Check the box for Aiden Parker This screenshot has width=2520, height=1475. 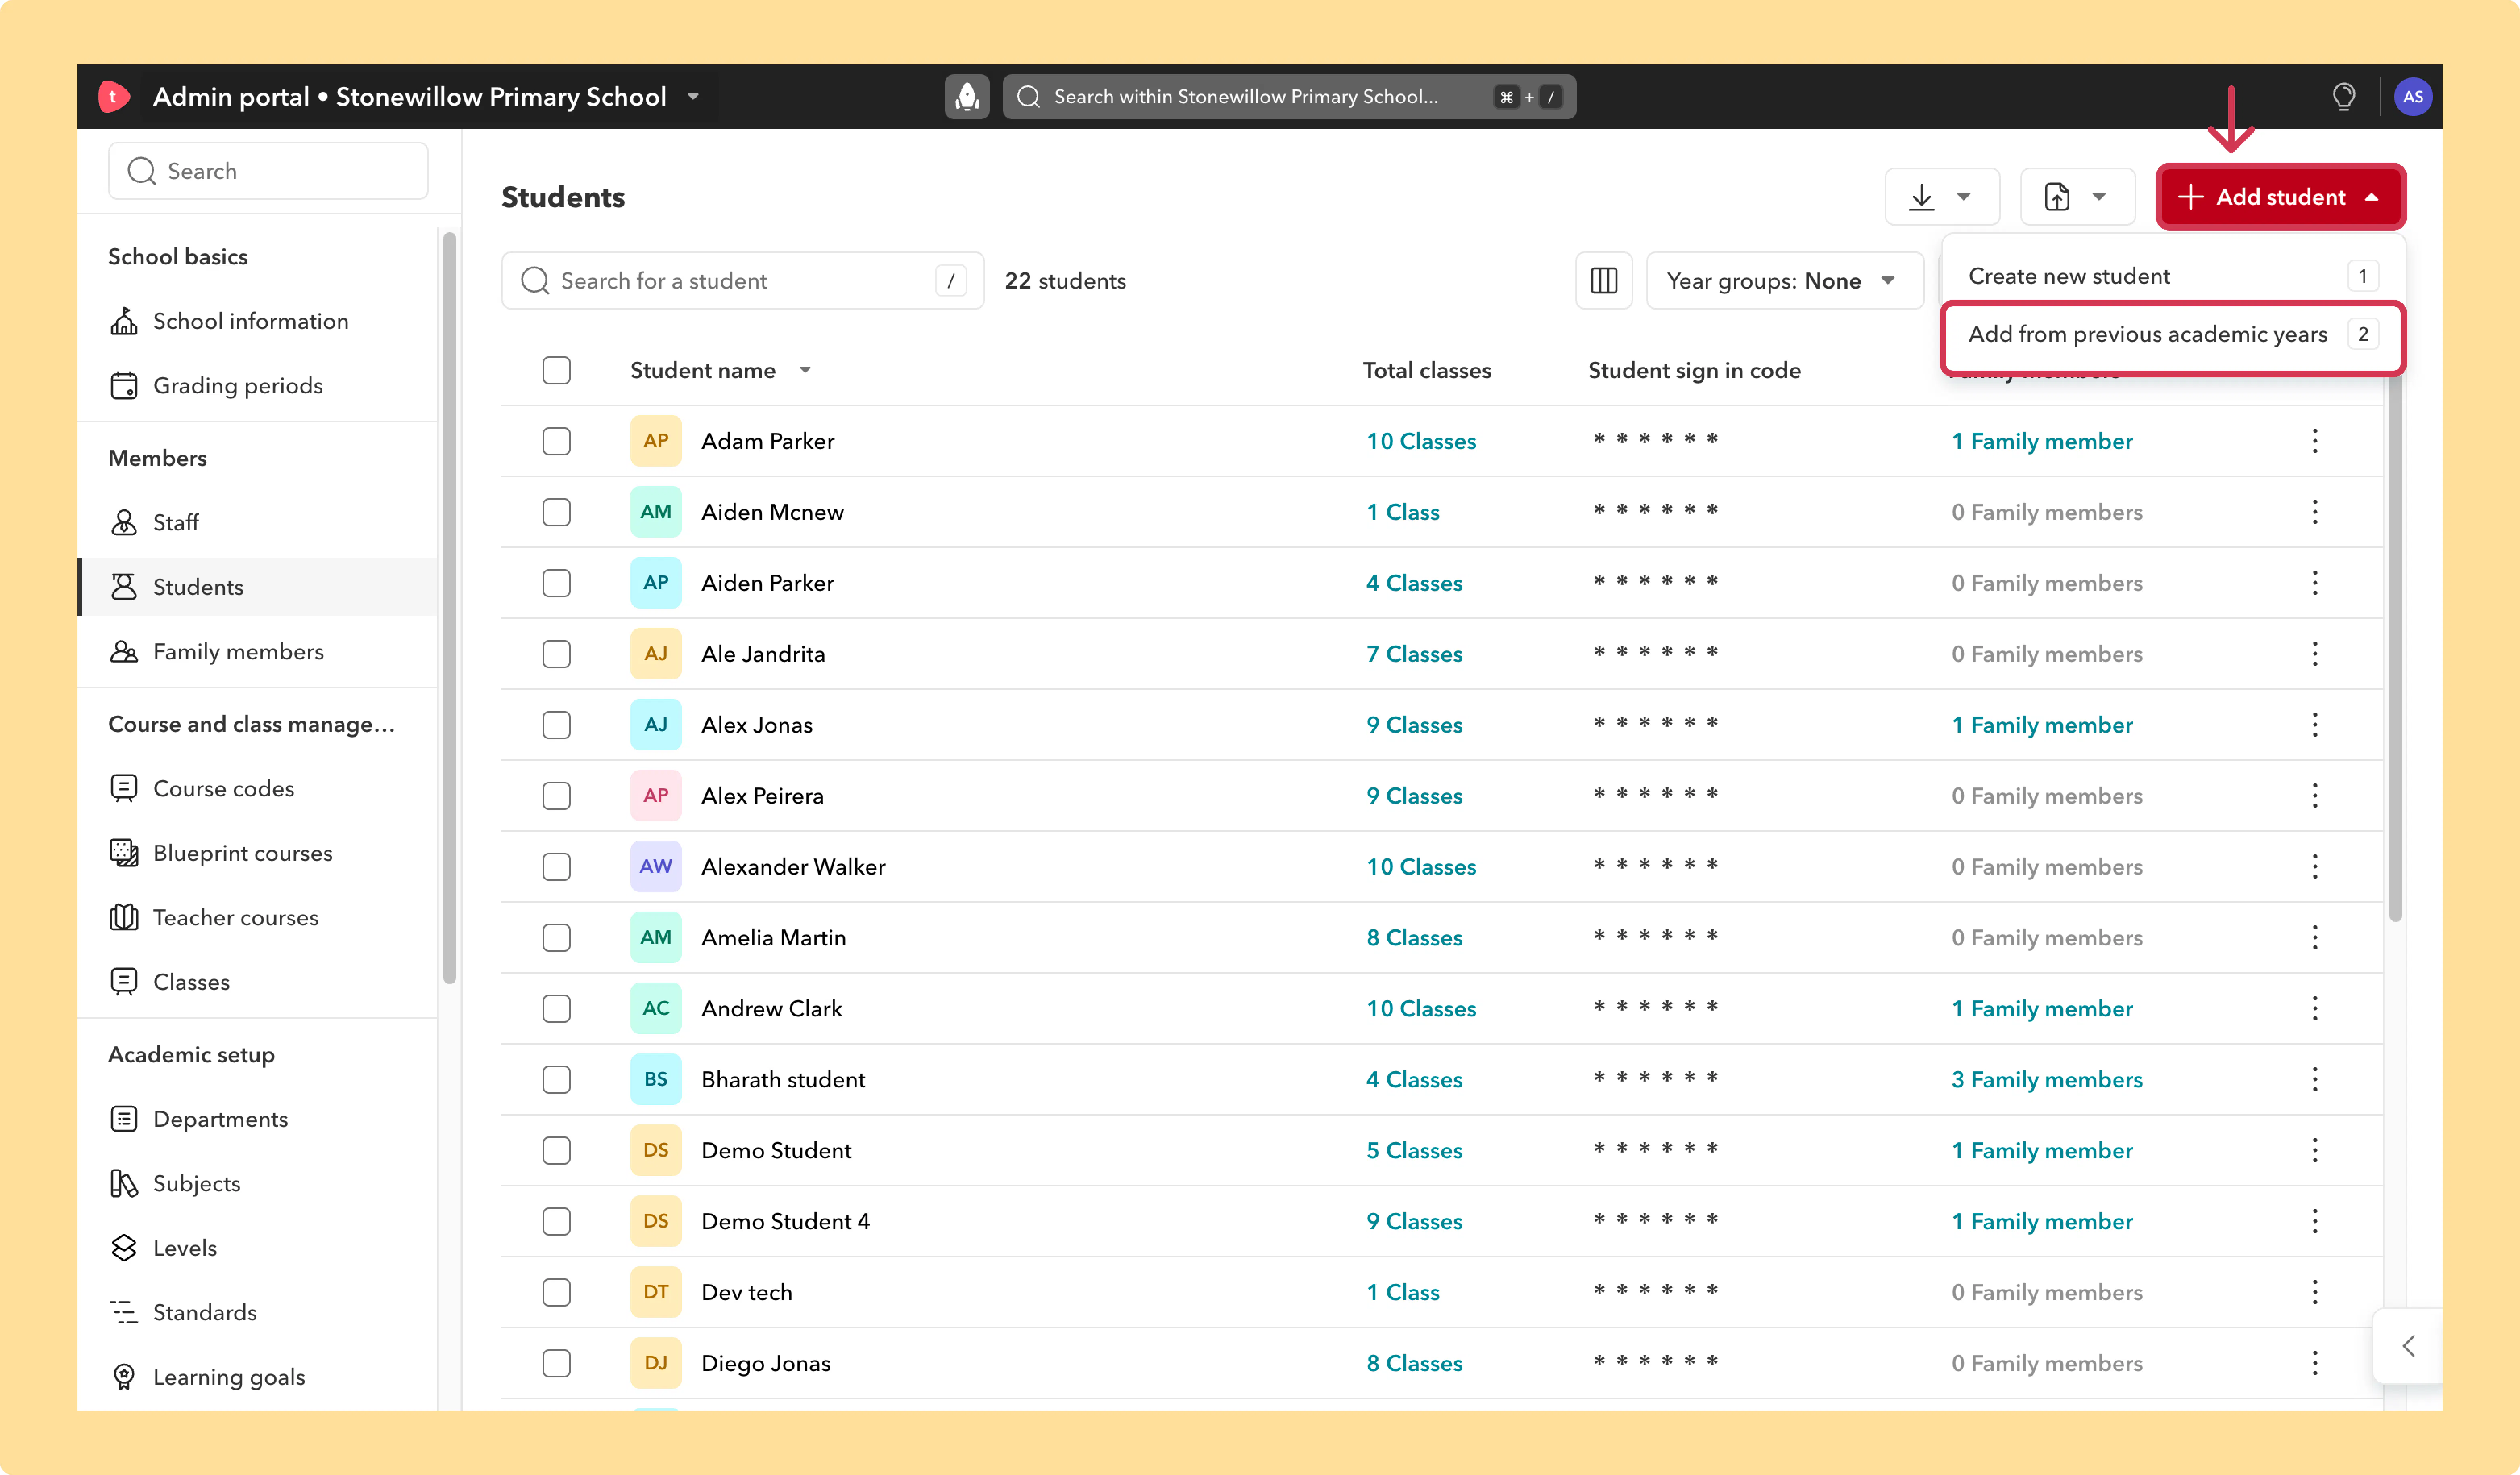[x=557, y=583]
